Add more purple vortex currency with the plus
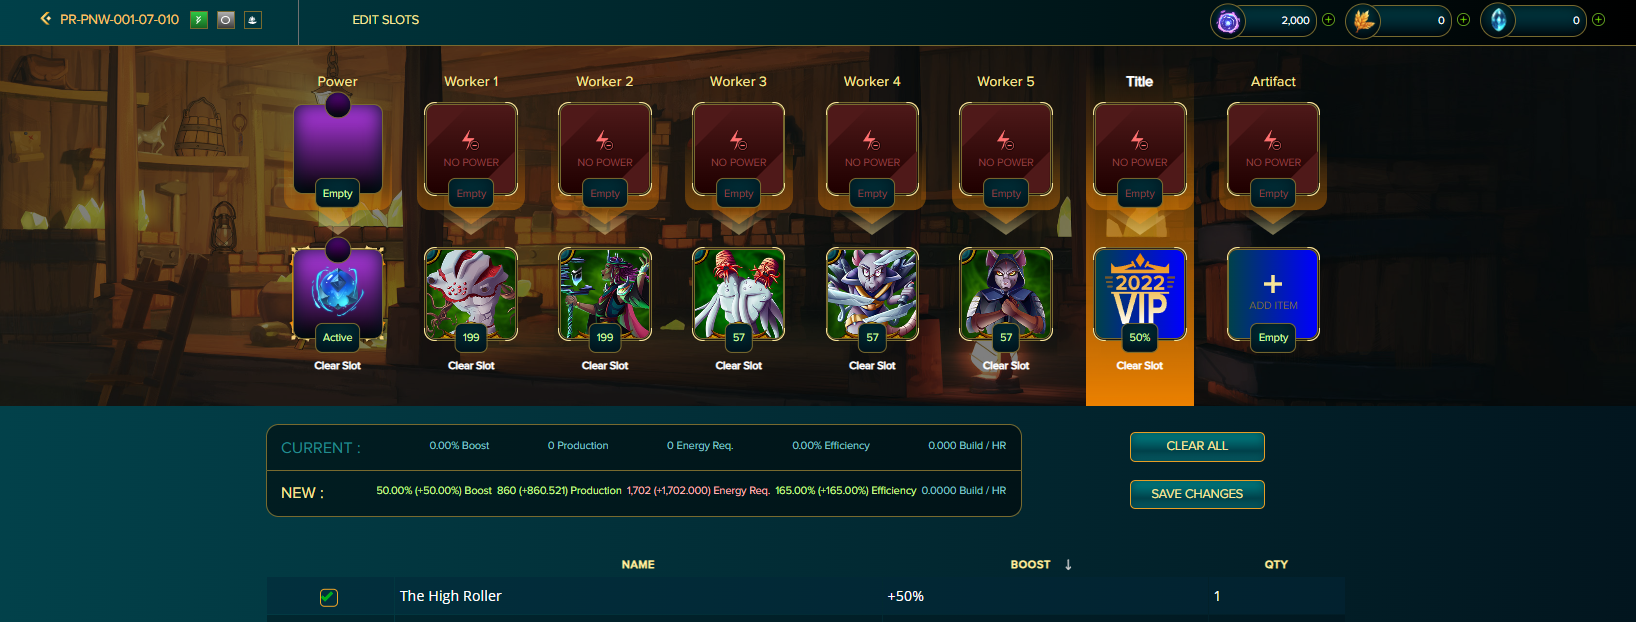This screenshot has width=1636, height=622. 1328,20
